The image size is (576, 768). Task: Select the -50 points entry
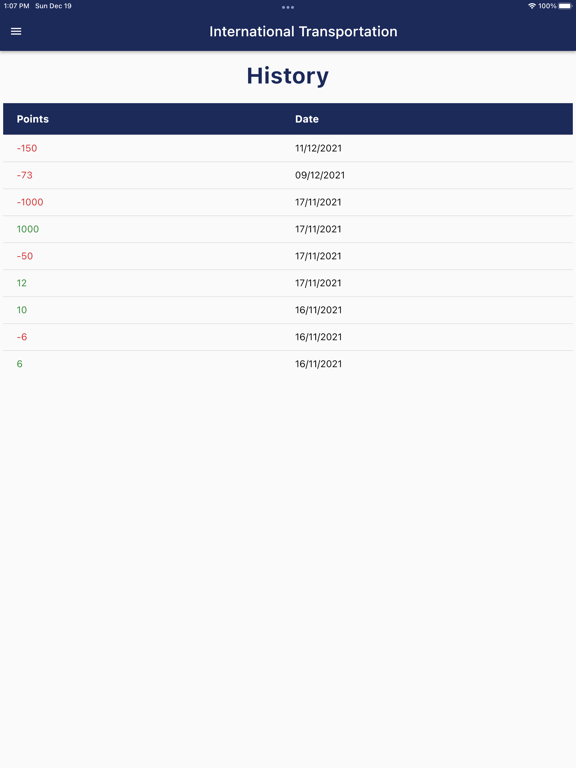[25, 256]
